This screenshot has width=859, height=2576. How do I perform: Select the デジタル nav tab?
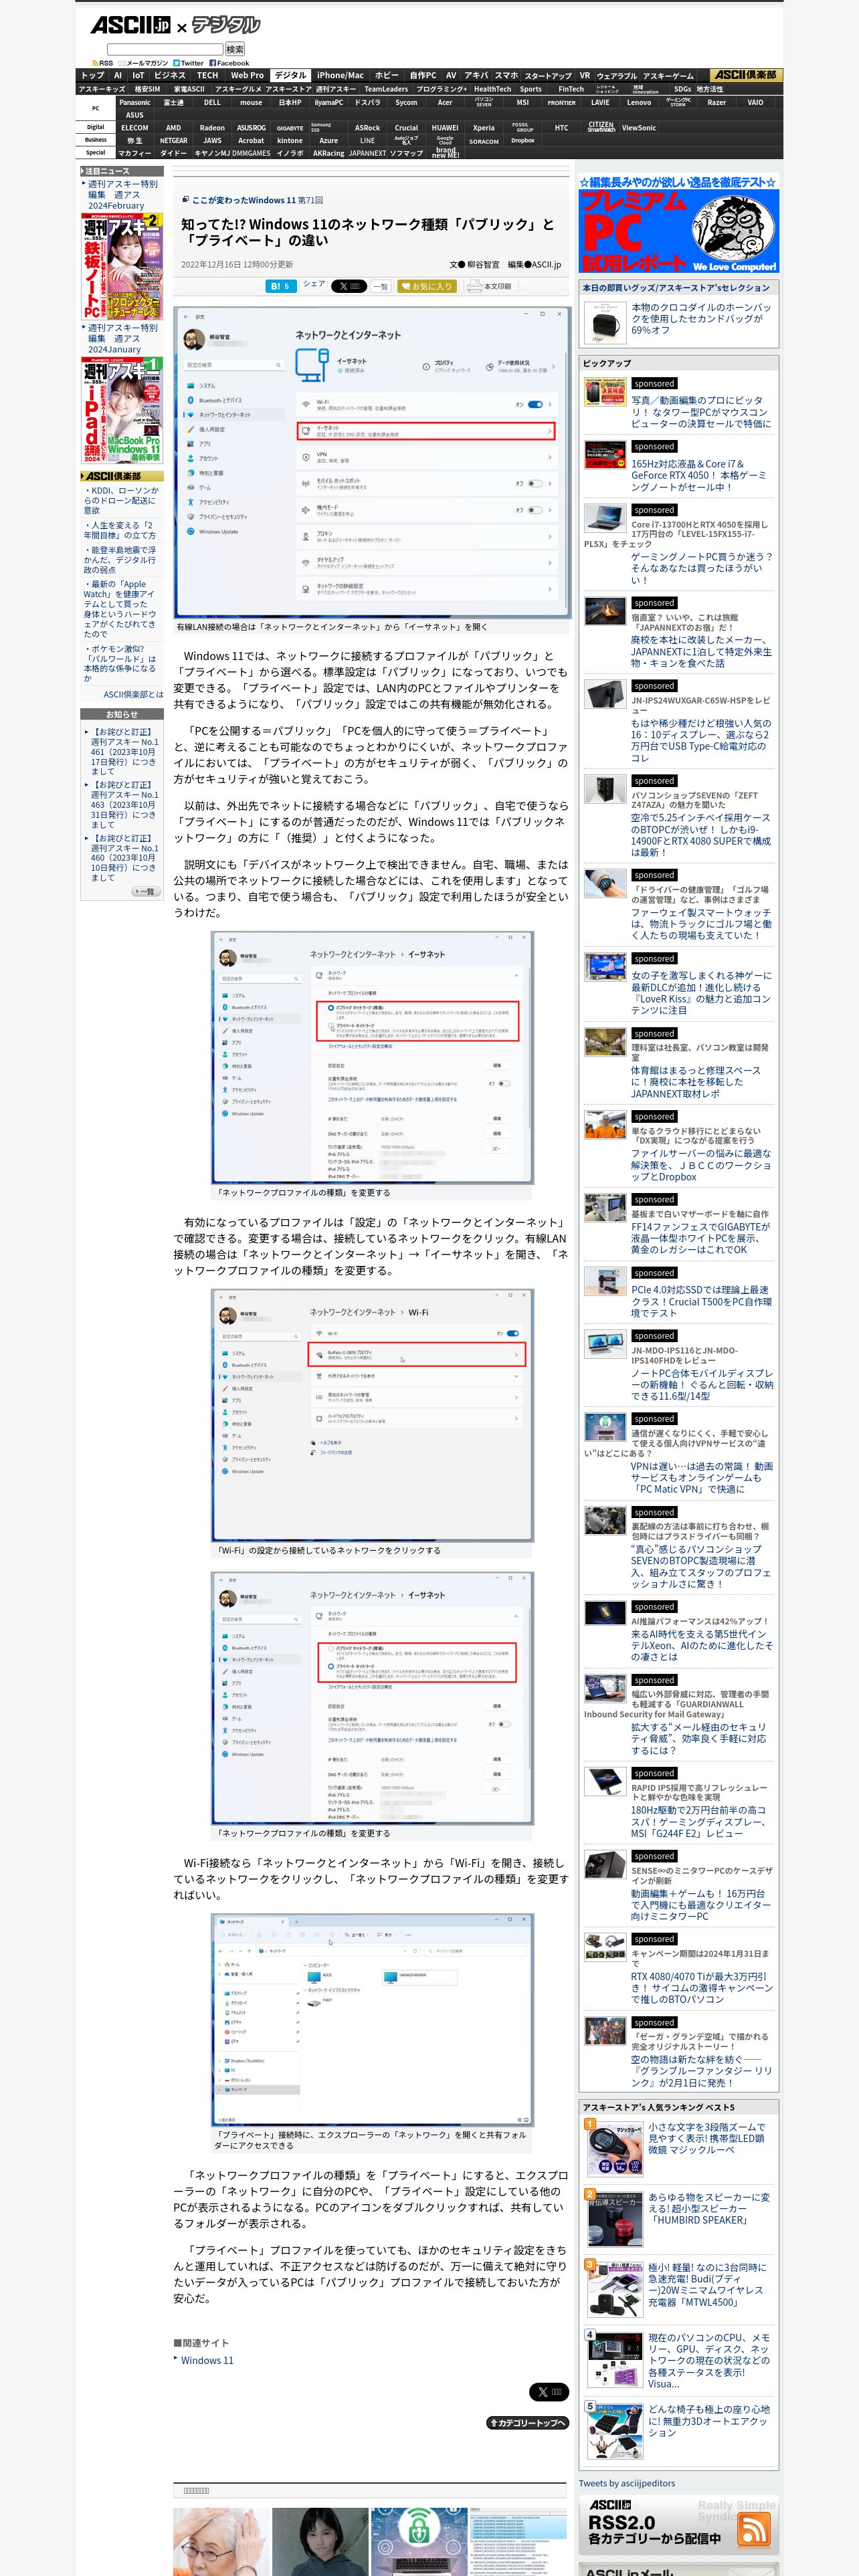291,75
